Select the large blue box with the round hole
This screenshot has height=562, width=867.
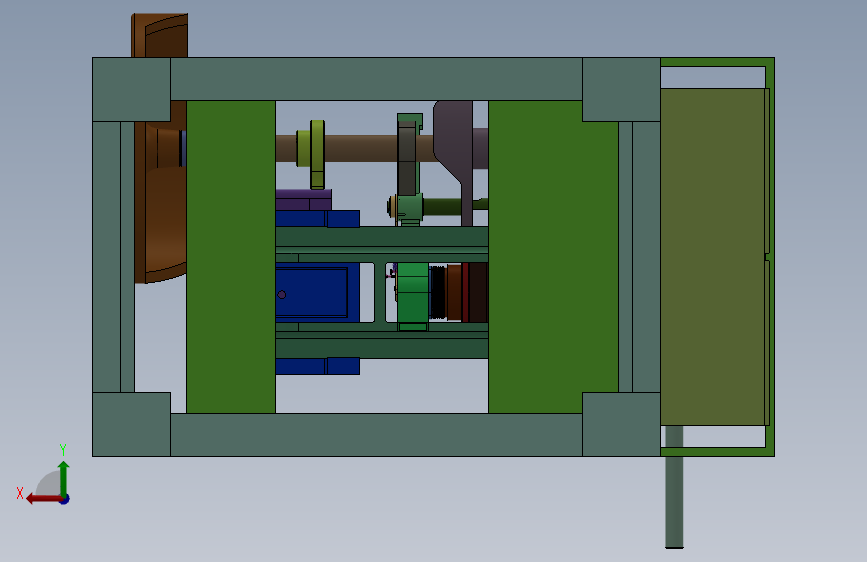pos(317,292)
